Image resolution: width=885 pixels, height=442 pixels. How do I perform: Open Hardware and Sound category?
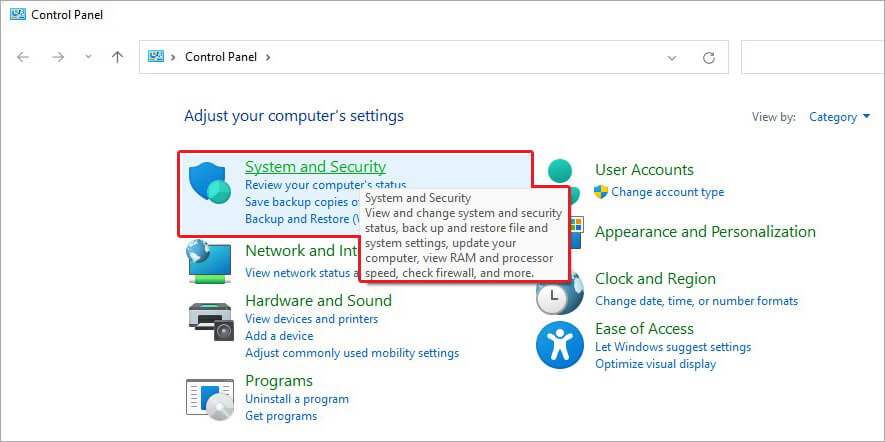coord(318,300)
